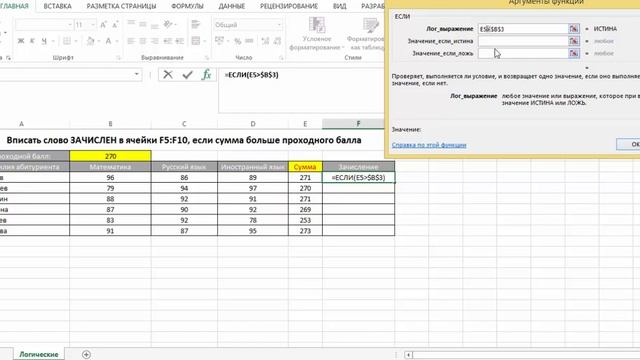The width and height of the screenshot is (640, 360).
Task: Open Шрифт group dialog launcher
Action: [118, 58]
